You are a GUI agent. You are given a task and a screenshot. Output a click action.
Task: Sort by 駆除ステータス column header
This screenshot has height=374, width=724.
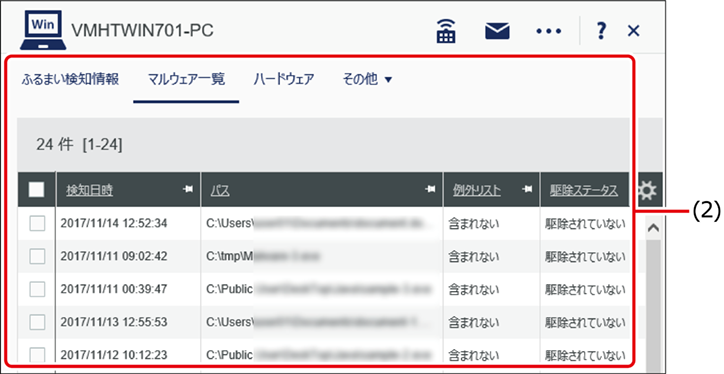(x=584, y=190)
